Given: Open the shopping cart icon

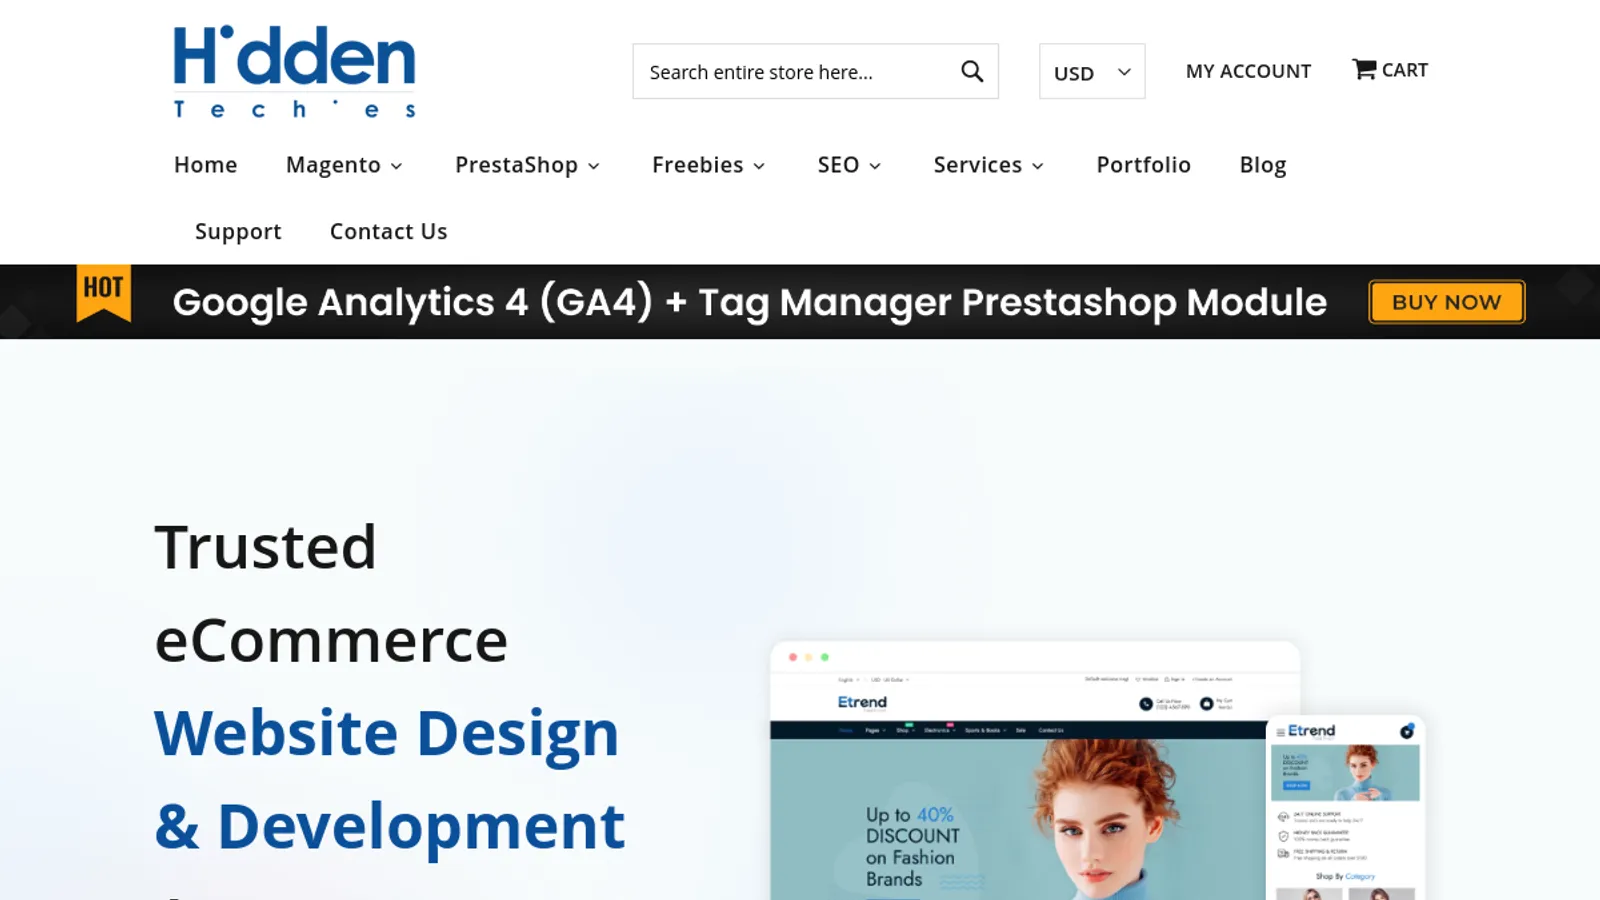Looking at the screenshot, I should pos(1364,69).
